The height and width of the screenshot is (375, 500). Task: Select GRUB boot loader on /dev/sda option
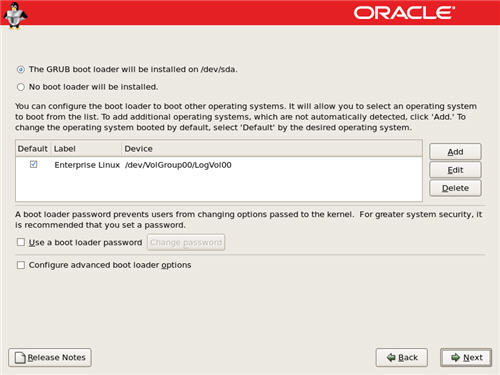[x=21, y=70]
